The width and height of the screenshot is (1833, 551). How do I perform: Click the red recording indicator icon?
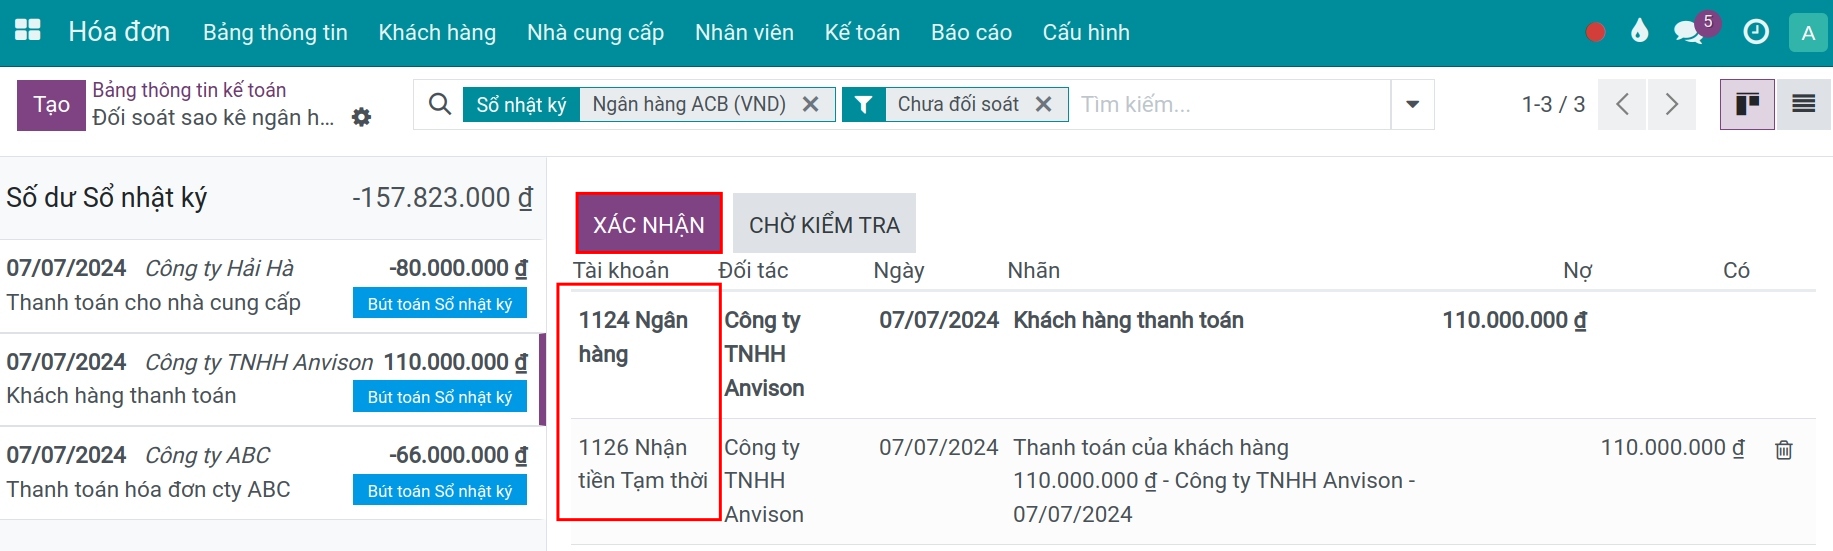click(1596, 32)
